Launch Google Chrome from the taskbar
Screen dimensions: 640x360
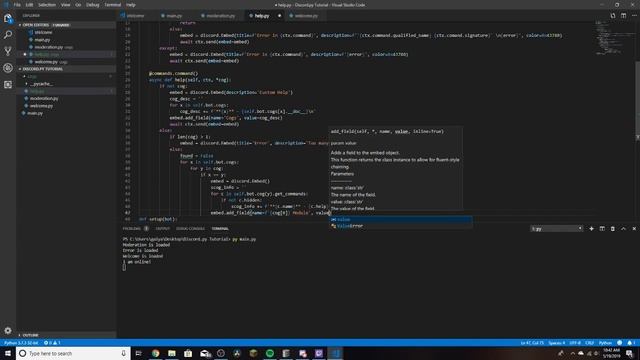click(x=156, y=353)
